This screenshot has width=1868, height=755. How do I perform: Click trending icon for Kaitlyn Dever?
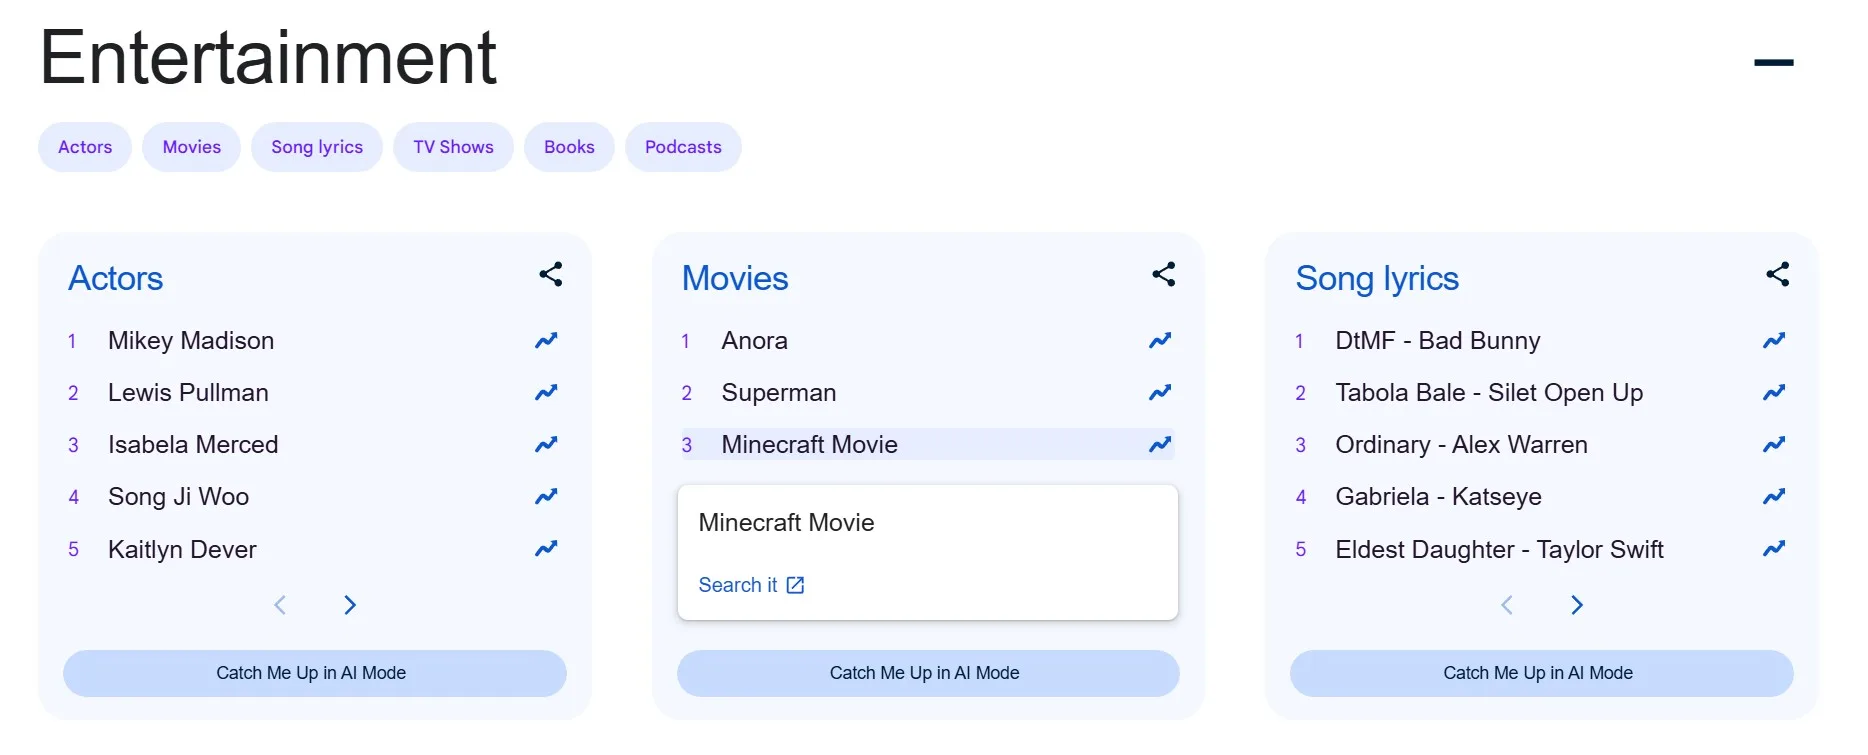point(546,549)
